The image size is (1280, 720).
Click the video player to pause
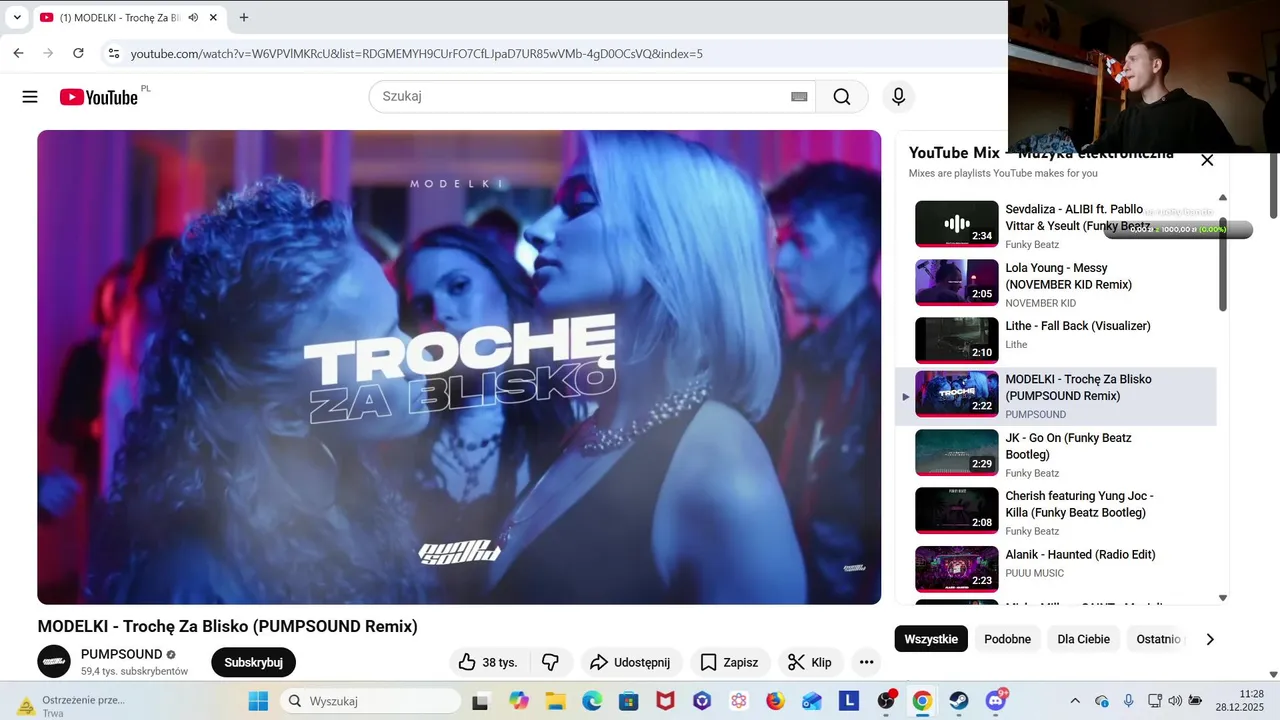tap(459, 367)
